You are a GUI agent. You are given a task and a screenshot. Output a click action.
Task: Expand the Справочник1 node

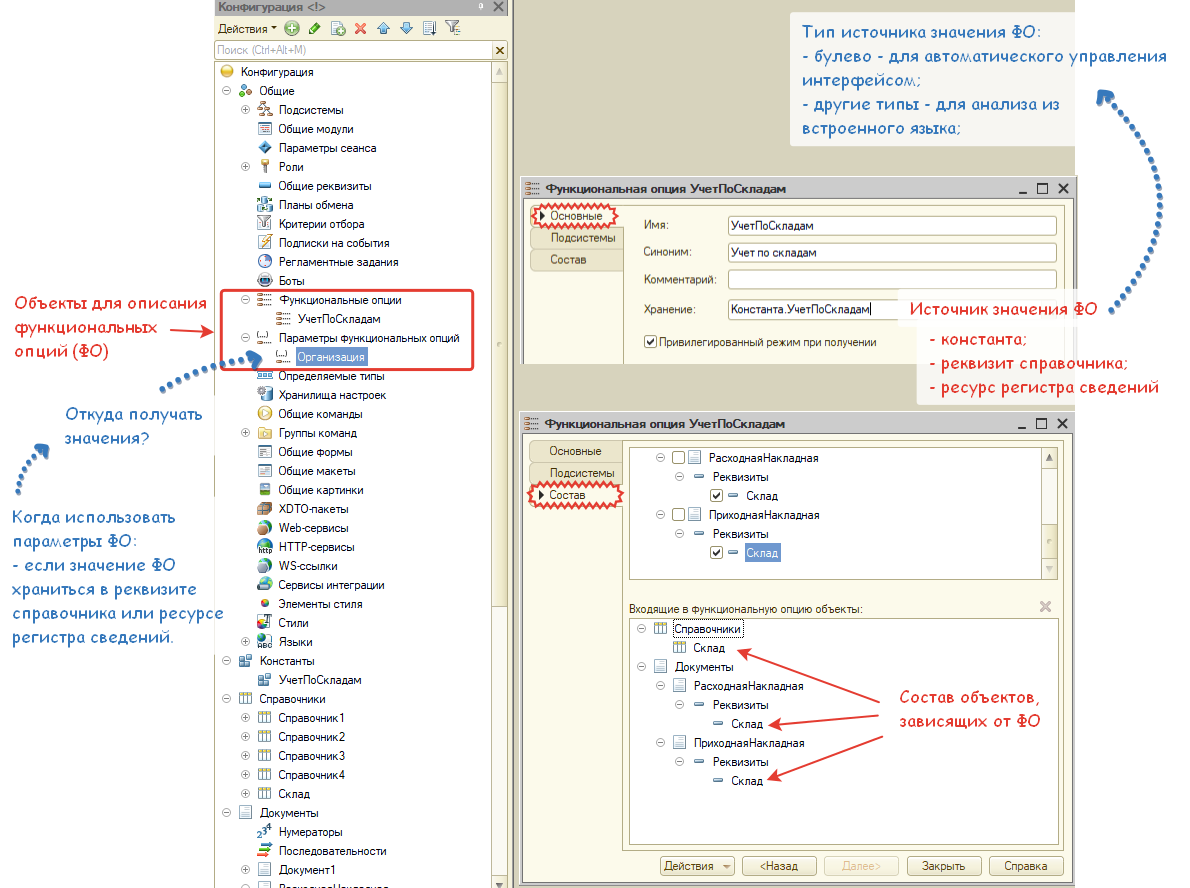tap(245, 717)
